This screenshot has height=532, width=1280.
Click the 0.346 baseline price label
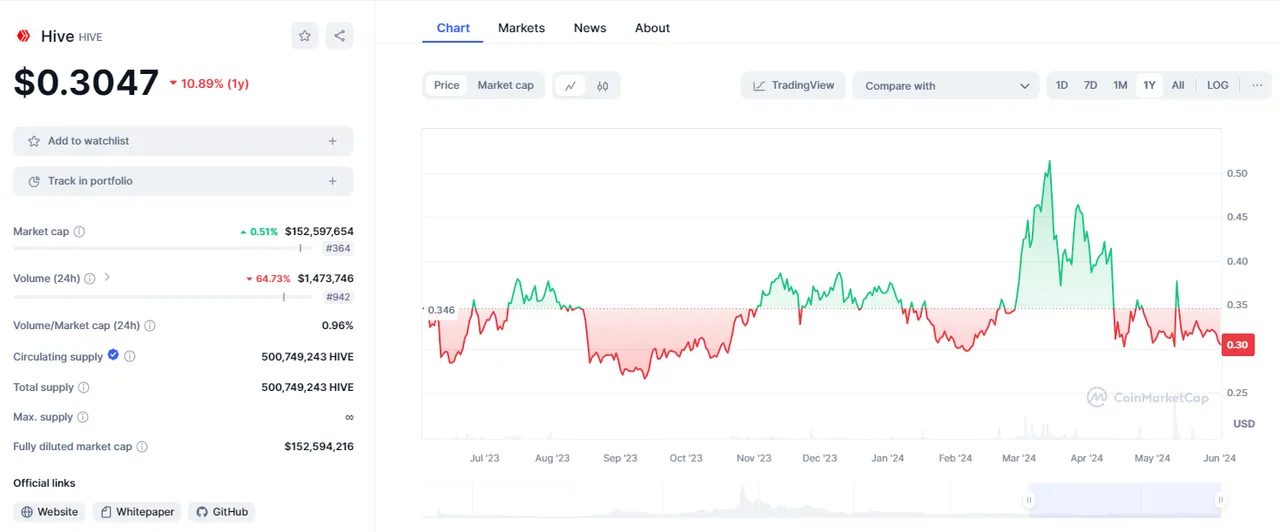point(441,310)
